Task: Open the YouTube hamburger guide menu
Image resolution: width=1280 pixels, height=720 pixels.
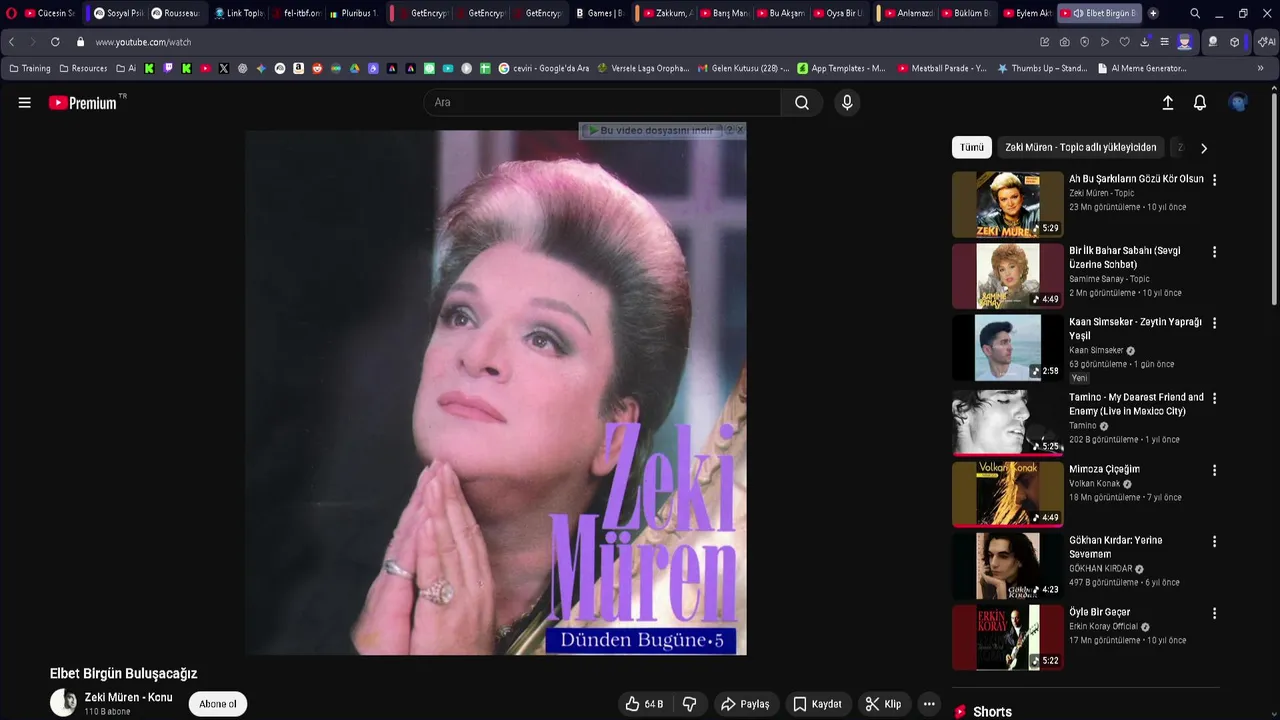Action: pos(25,103)
